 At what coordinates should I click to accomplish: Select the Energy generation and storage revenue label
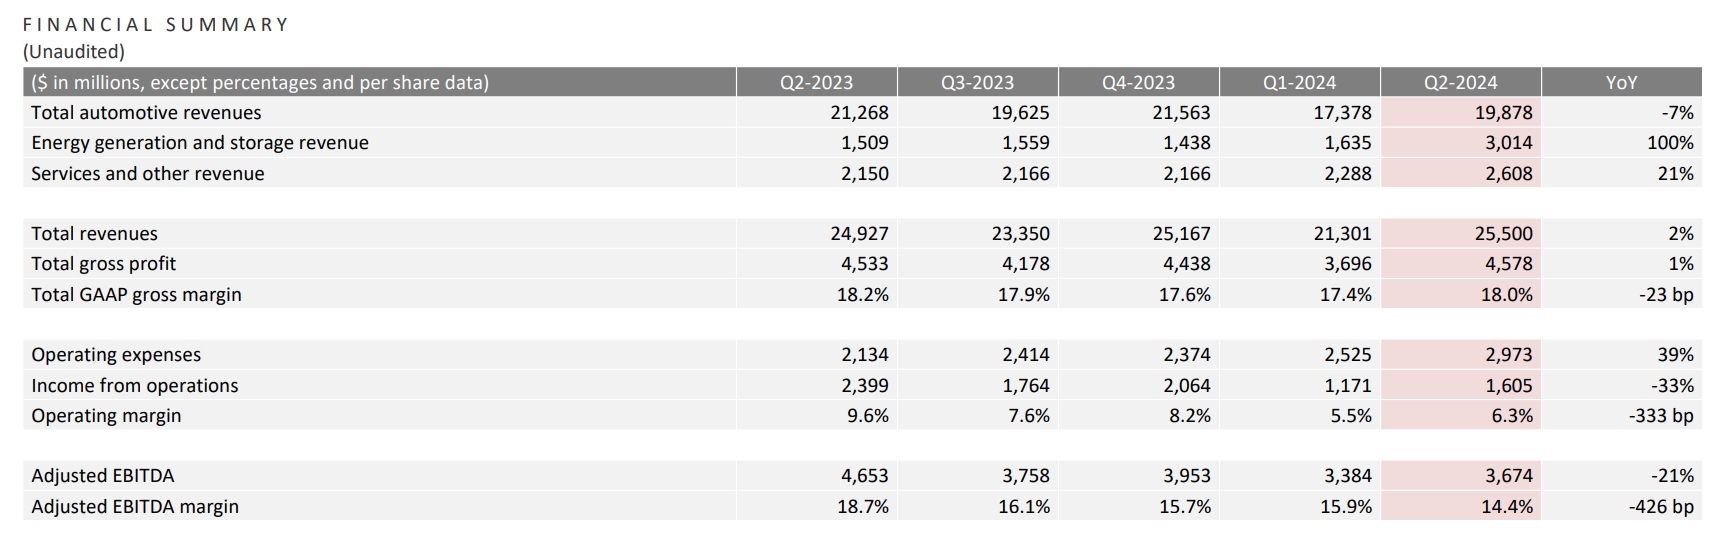click(200, 143)
